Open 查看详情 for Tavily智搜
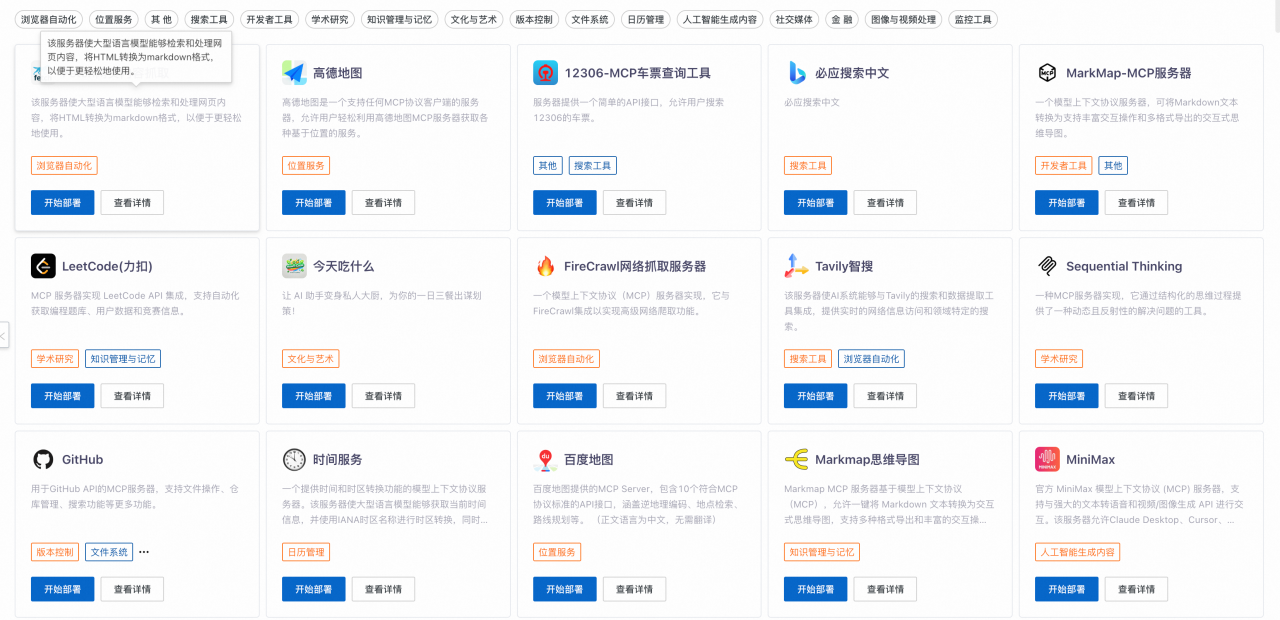The image size is (1280, 620). [885, 396]
